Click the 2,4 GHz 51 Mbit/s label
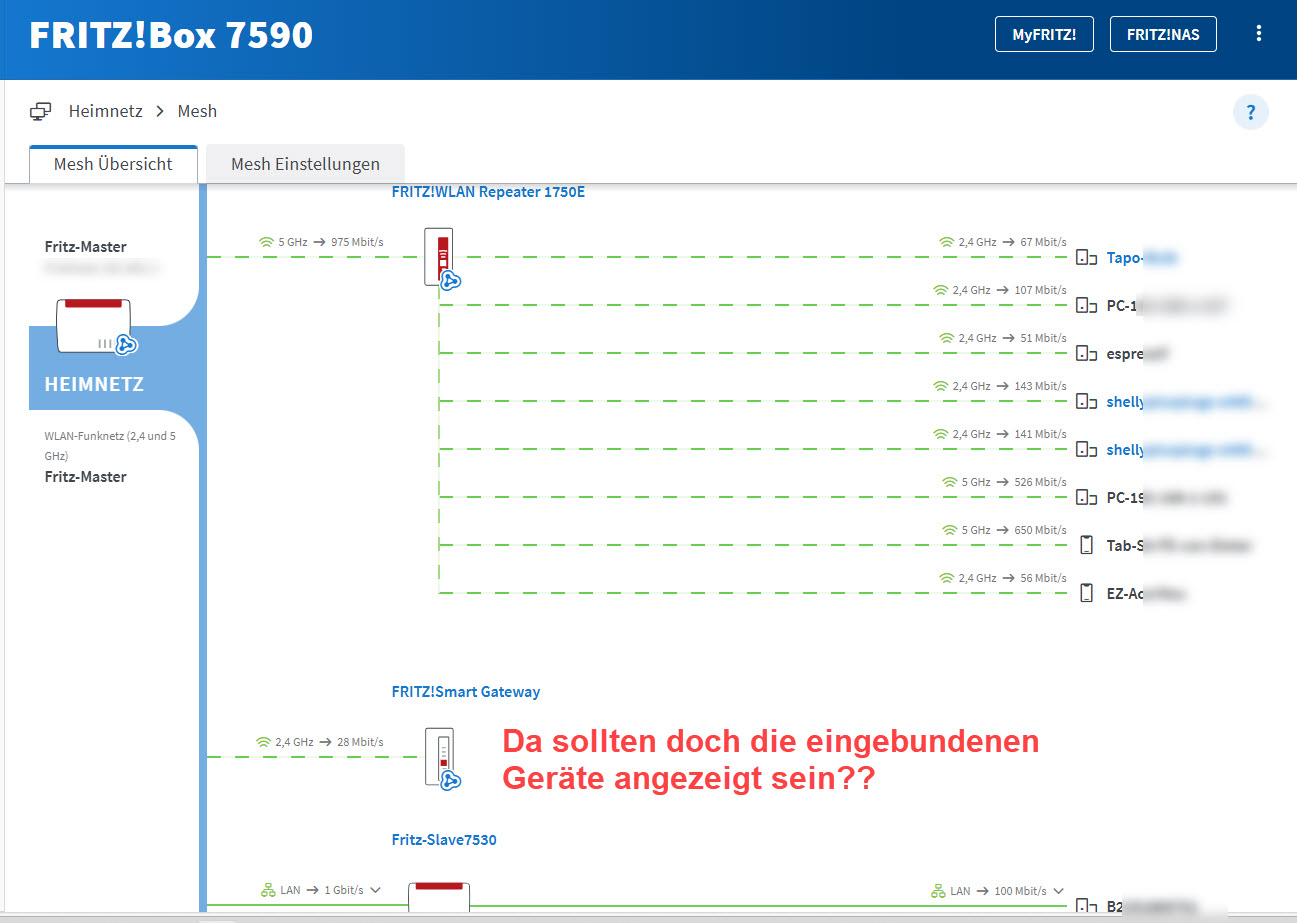Viewport: 1297px width, 923px height. [x=1002, y=338]
